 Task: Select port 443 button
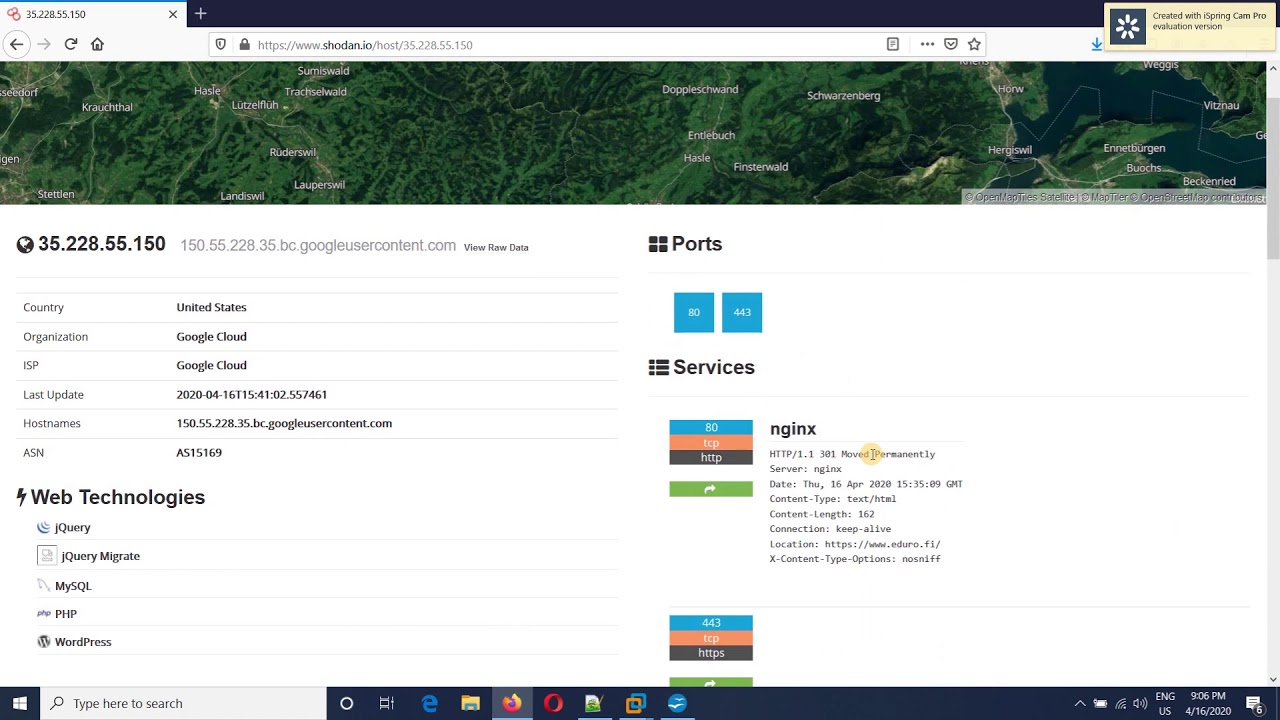point(742,312)
